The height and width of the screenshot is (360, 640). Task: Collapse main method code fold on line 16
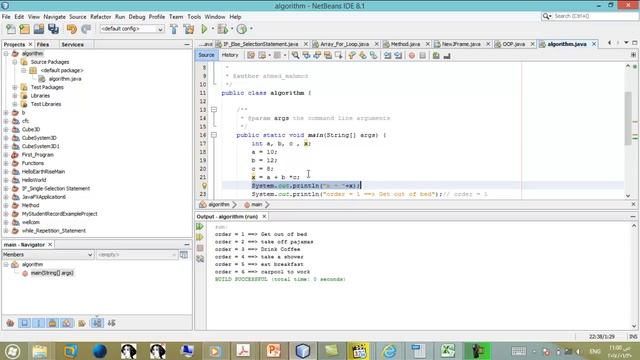point(213,135)
